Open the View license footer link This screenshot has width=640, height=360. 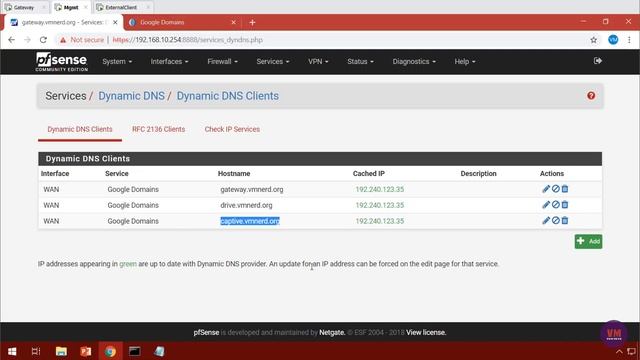tap(426, 333)
